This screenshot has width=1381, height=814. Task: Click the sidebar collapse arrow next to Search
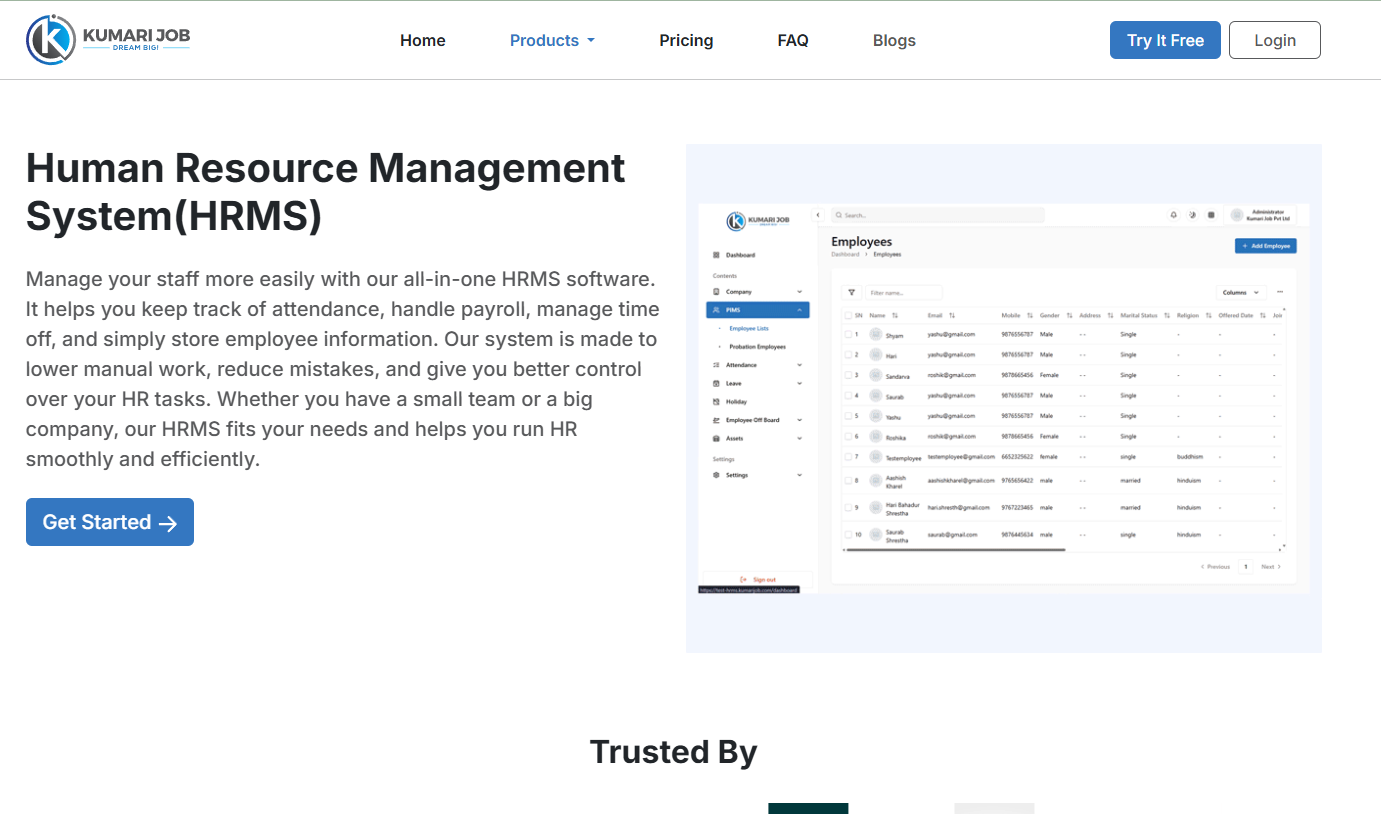(818, 215)
